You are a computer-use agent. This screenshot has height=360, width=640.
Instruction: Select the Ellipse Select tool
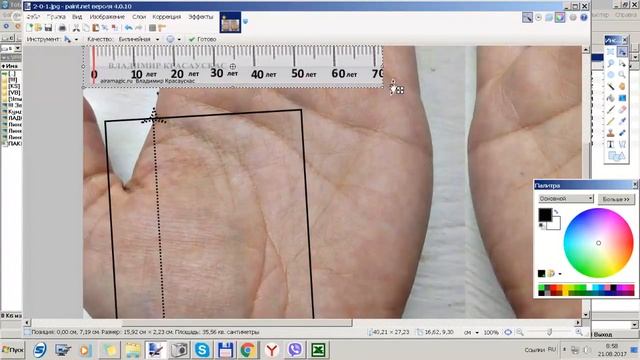tap(610, 75)
